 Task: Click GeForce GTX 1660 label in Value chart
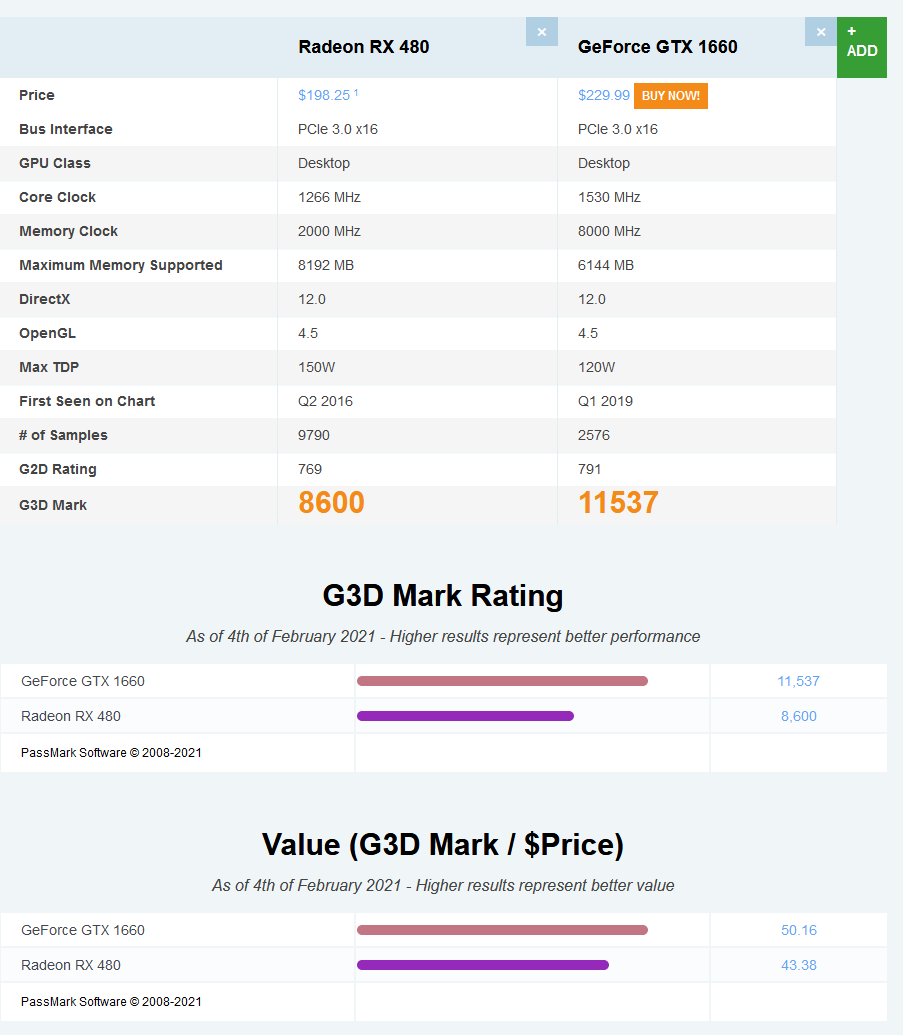click(83, 930)
